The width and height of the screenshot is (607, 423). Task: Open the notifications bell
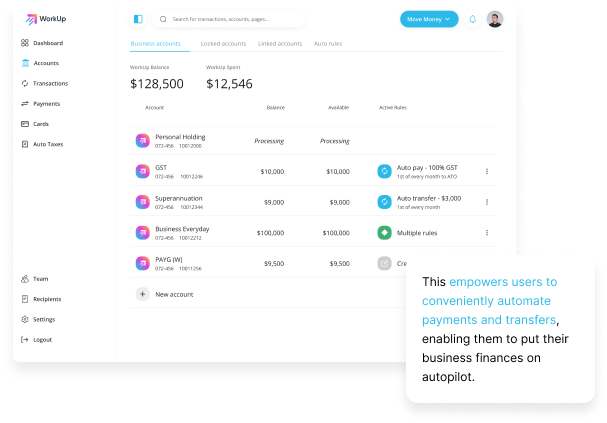[472, 19]
